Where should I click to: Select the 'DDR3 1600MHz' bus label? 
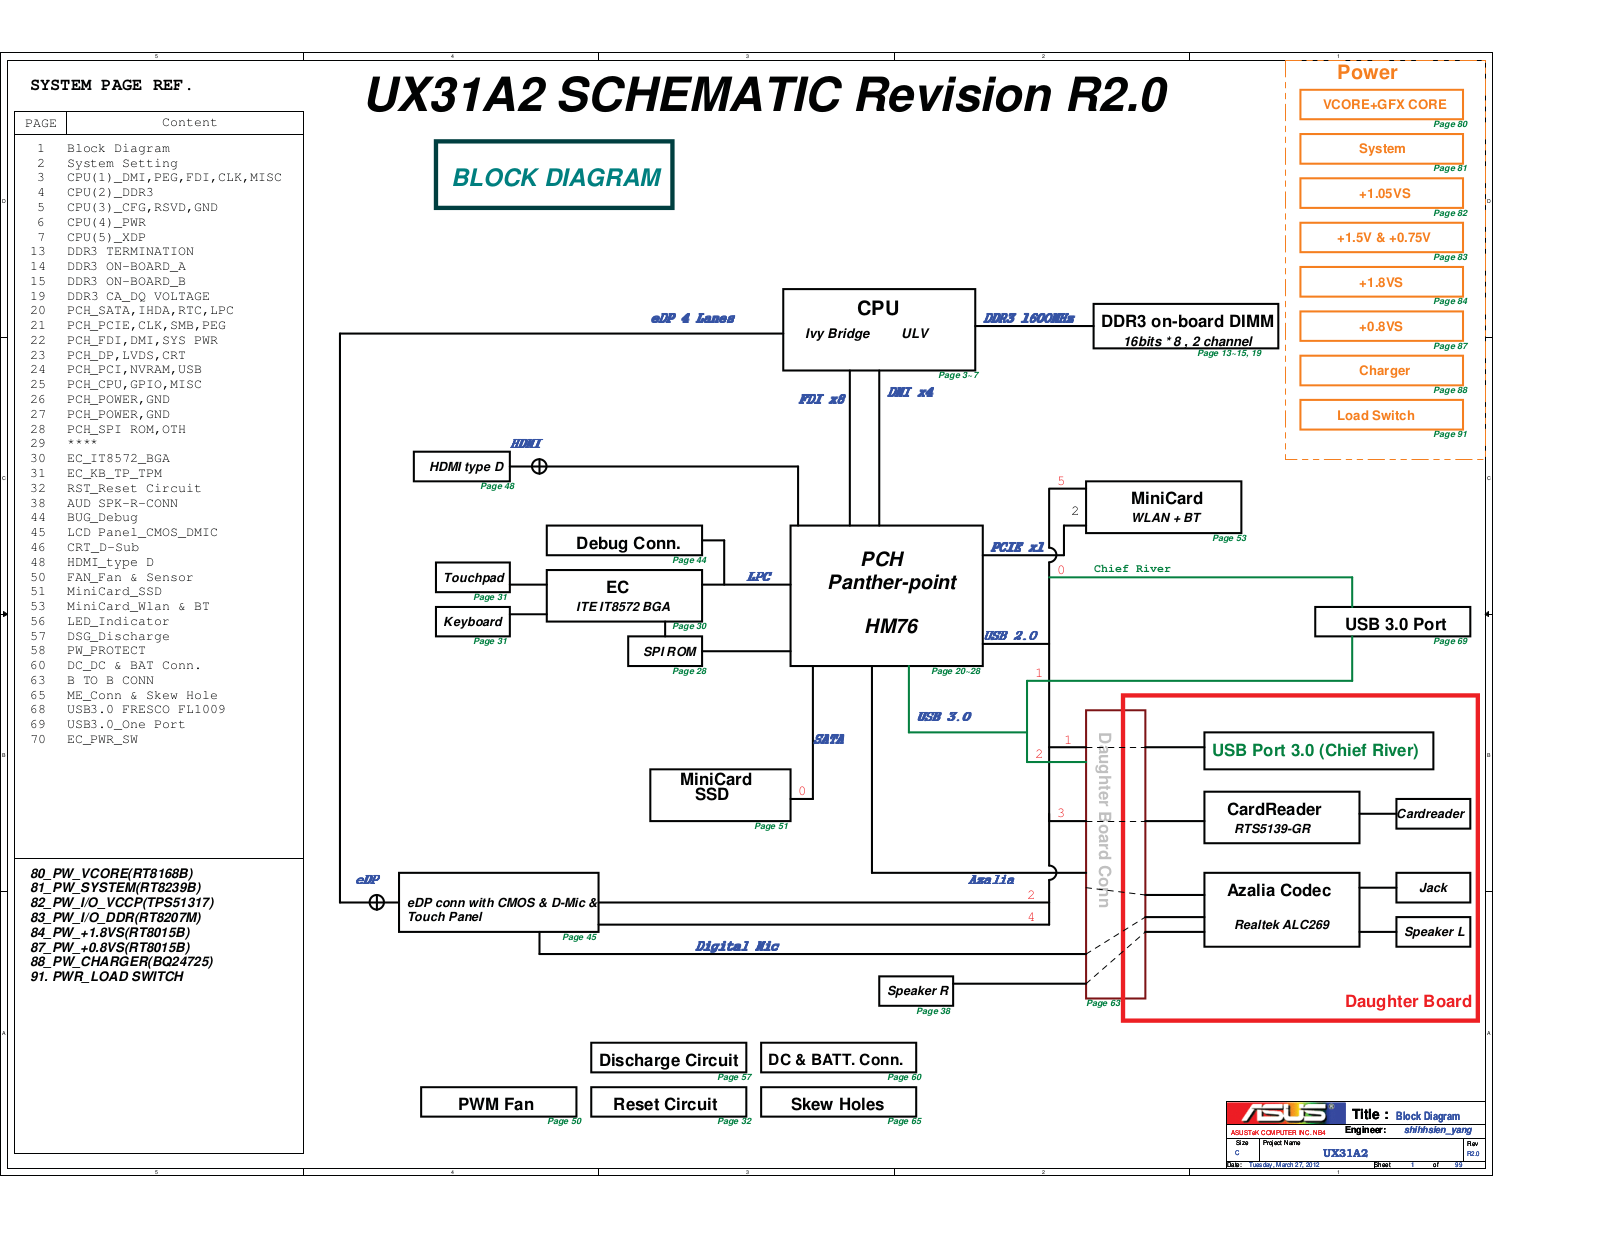point(1029,318)
